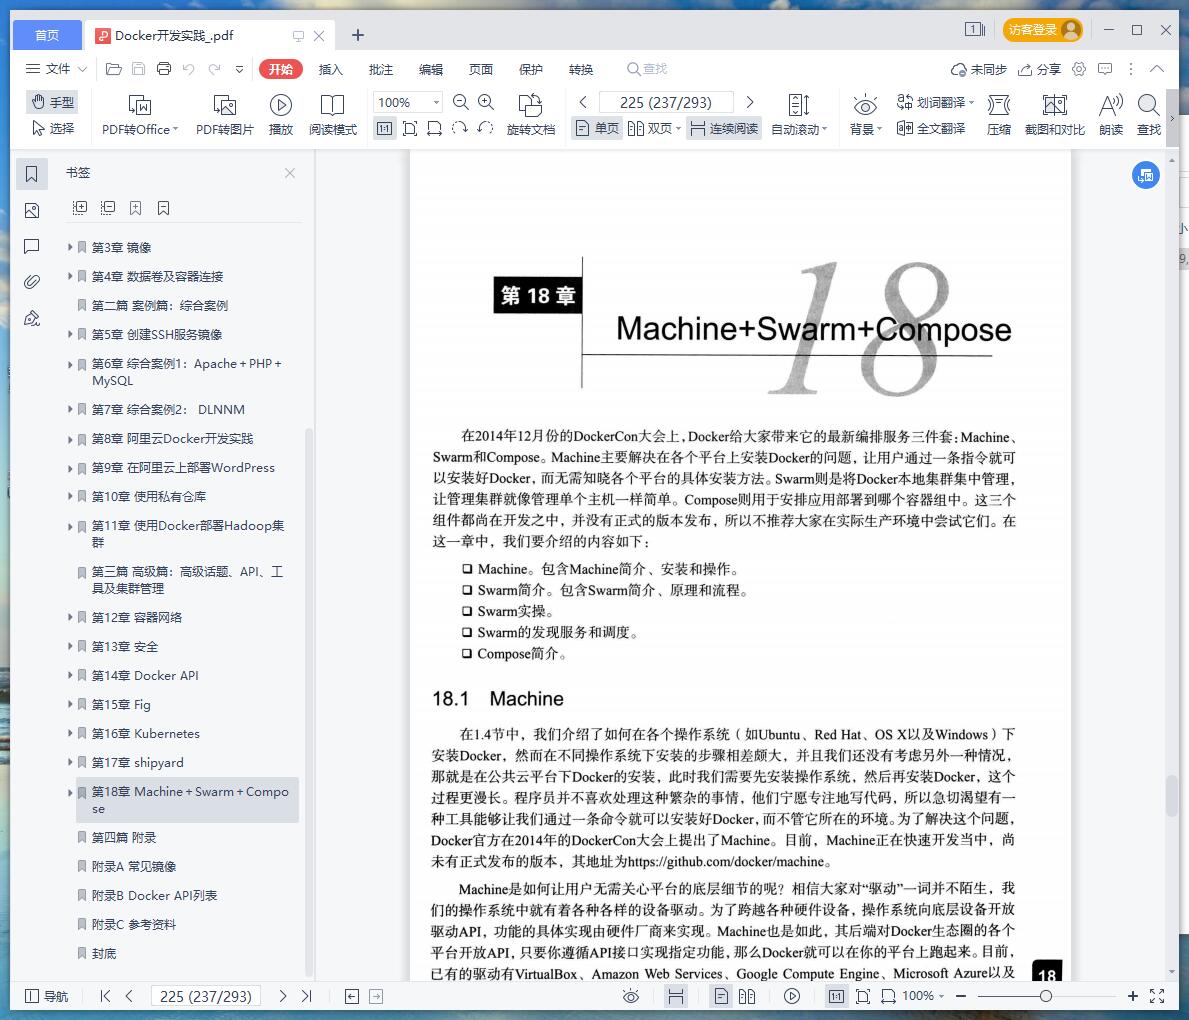Adjust the zoom slider in status bar
The width and height of the screenshot is (1189, 1020).
point(1046,996)
